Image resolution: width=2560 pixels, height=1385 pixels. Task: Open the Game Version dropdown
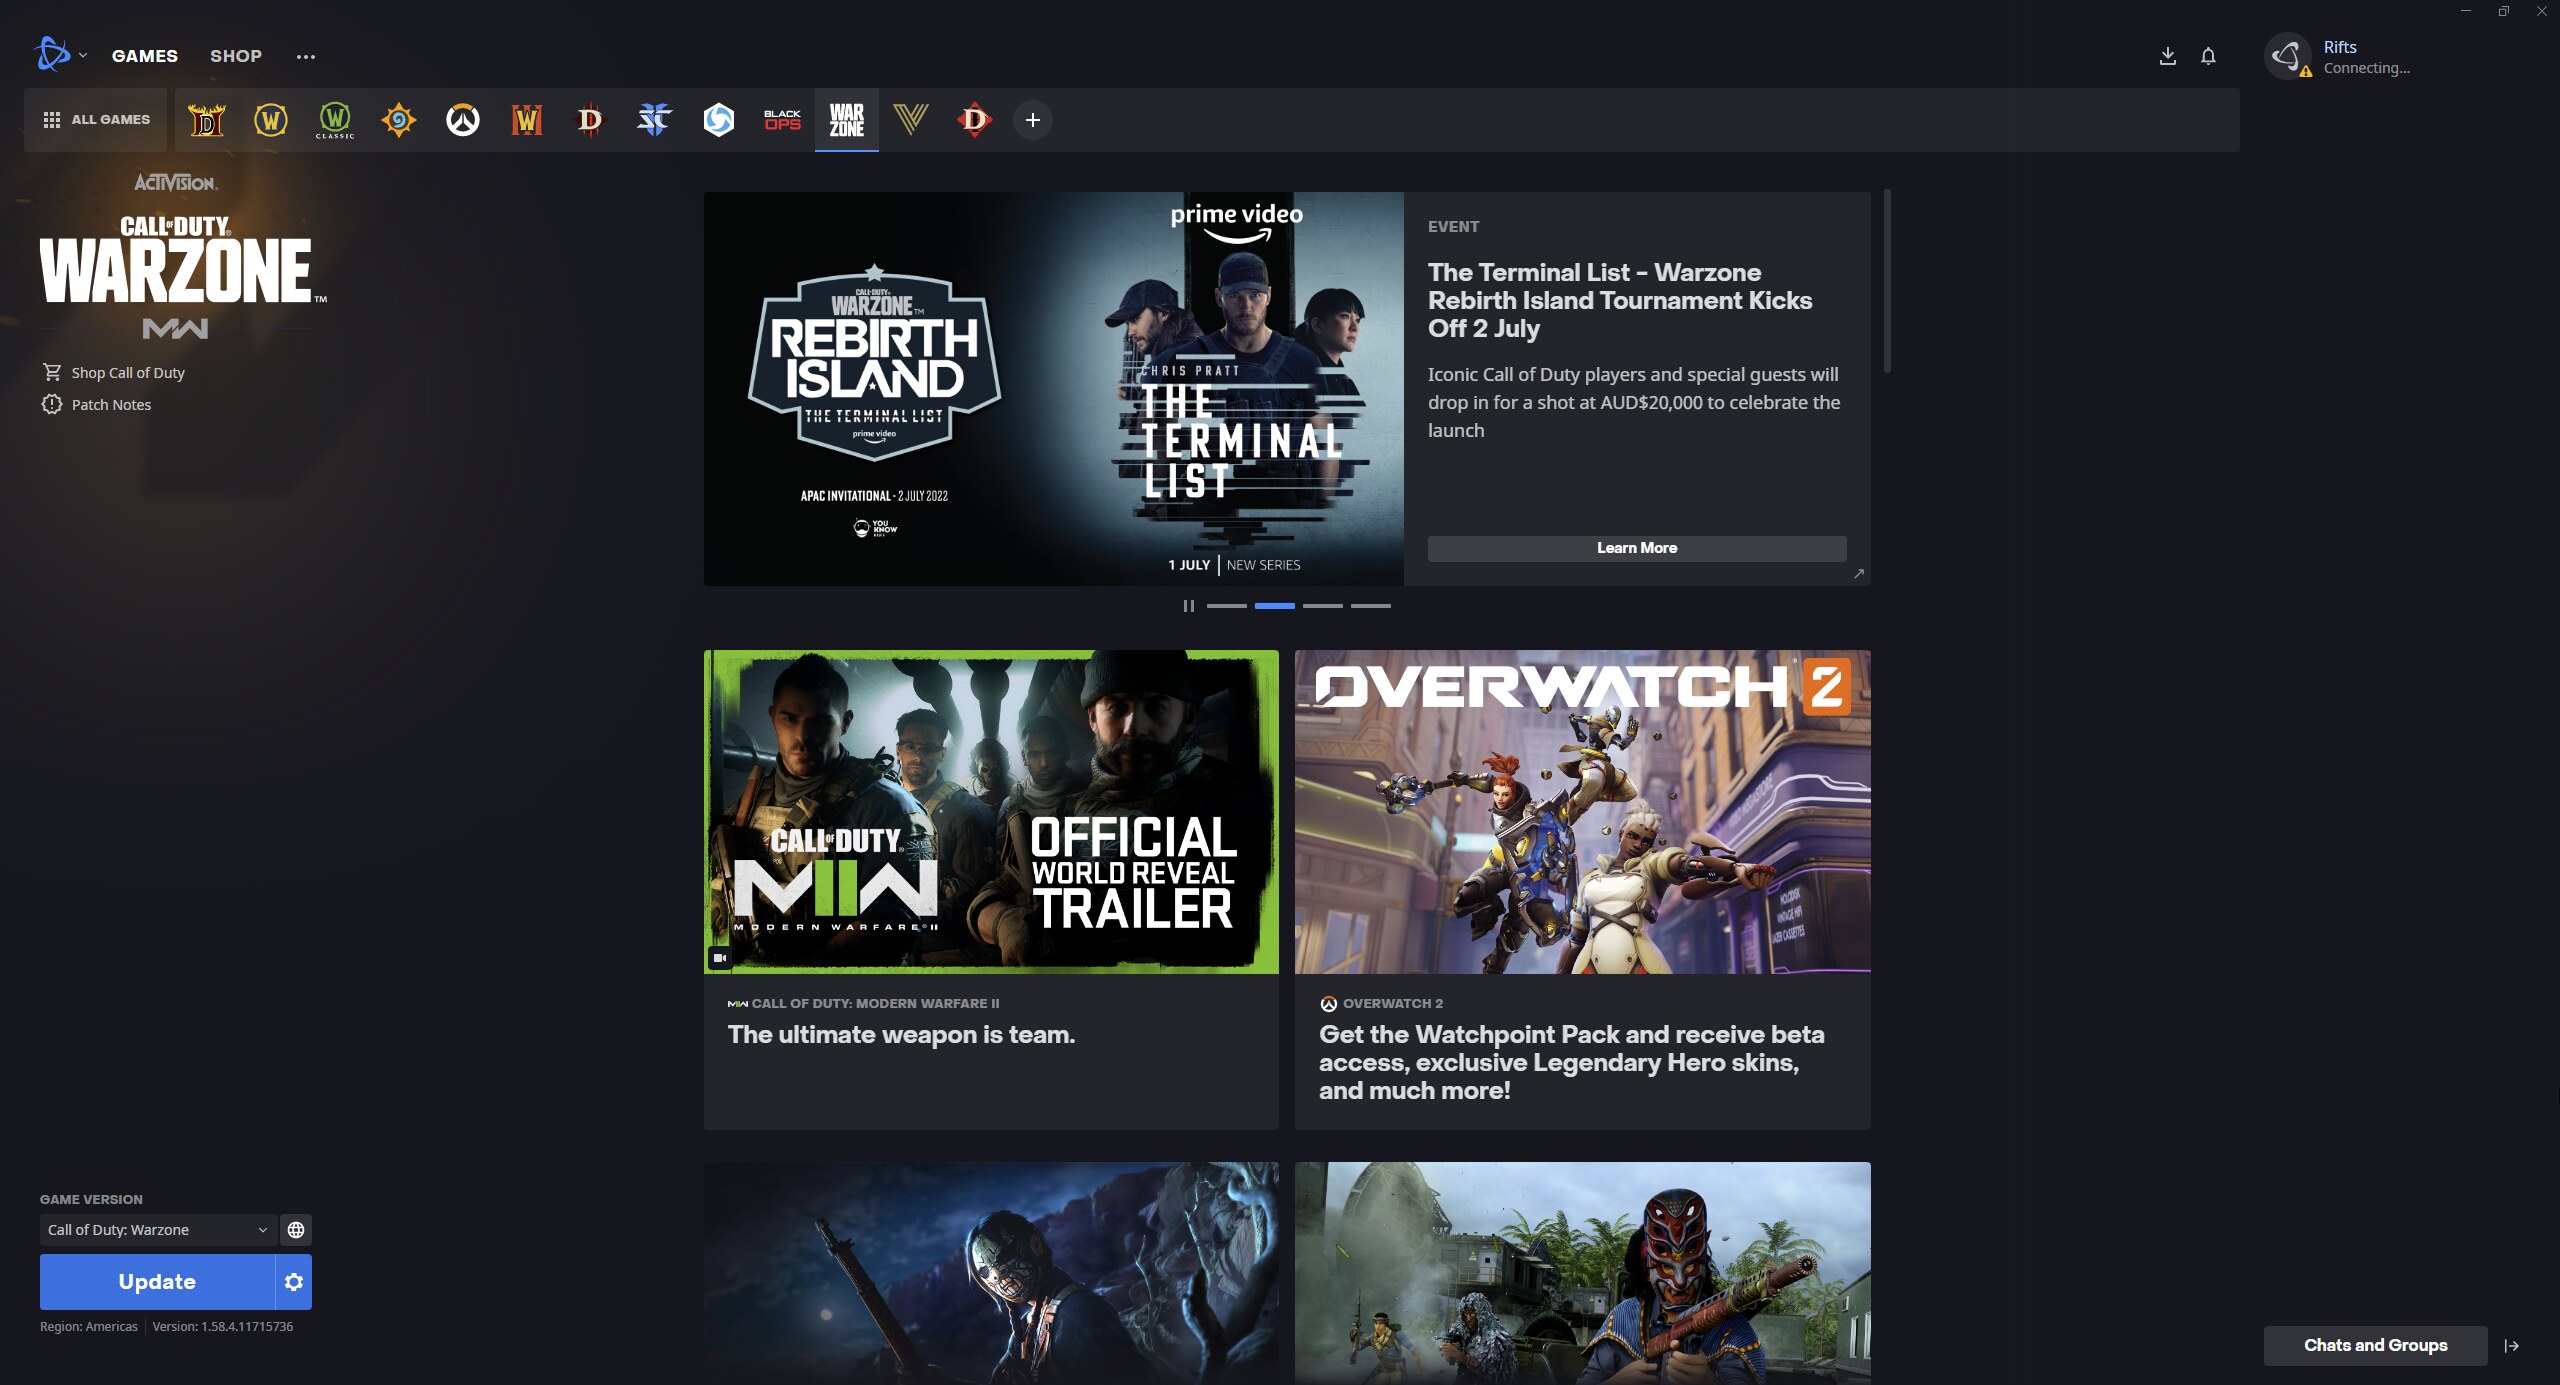point(158,1230)
